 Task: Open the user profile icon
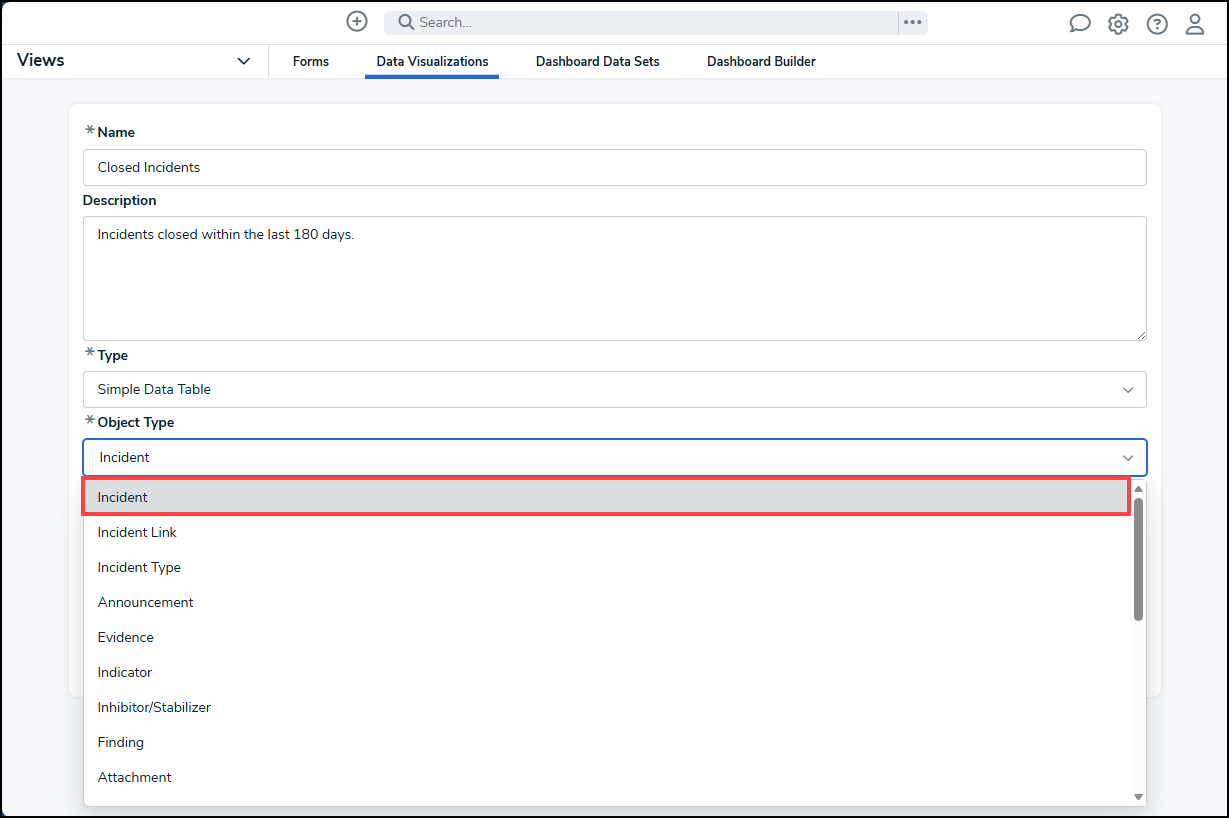coord(1195,24)
